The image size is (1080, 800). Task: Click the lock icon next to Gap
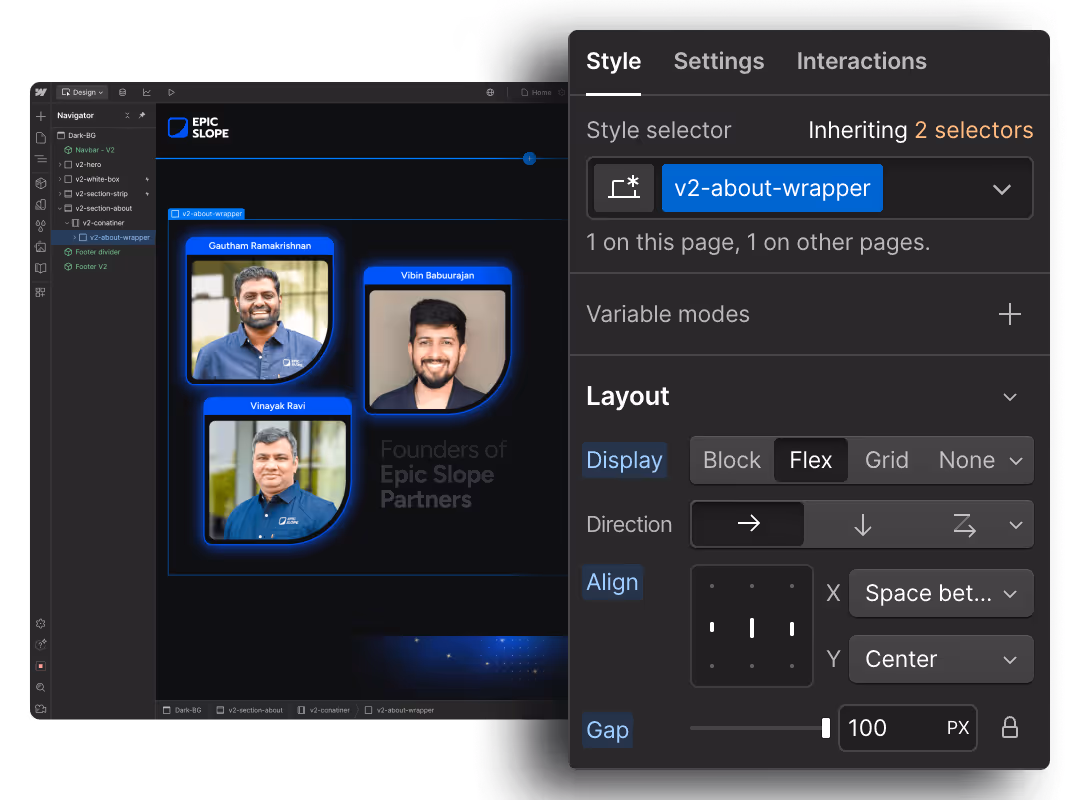pos(1010,728)
